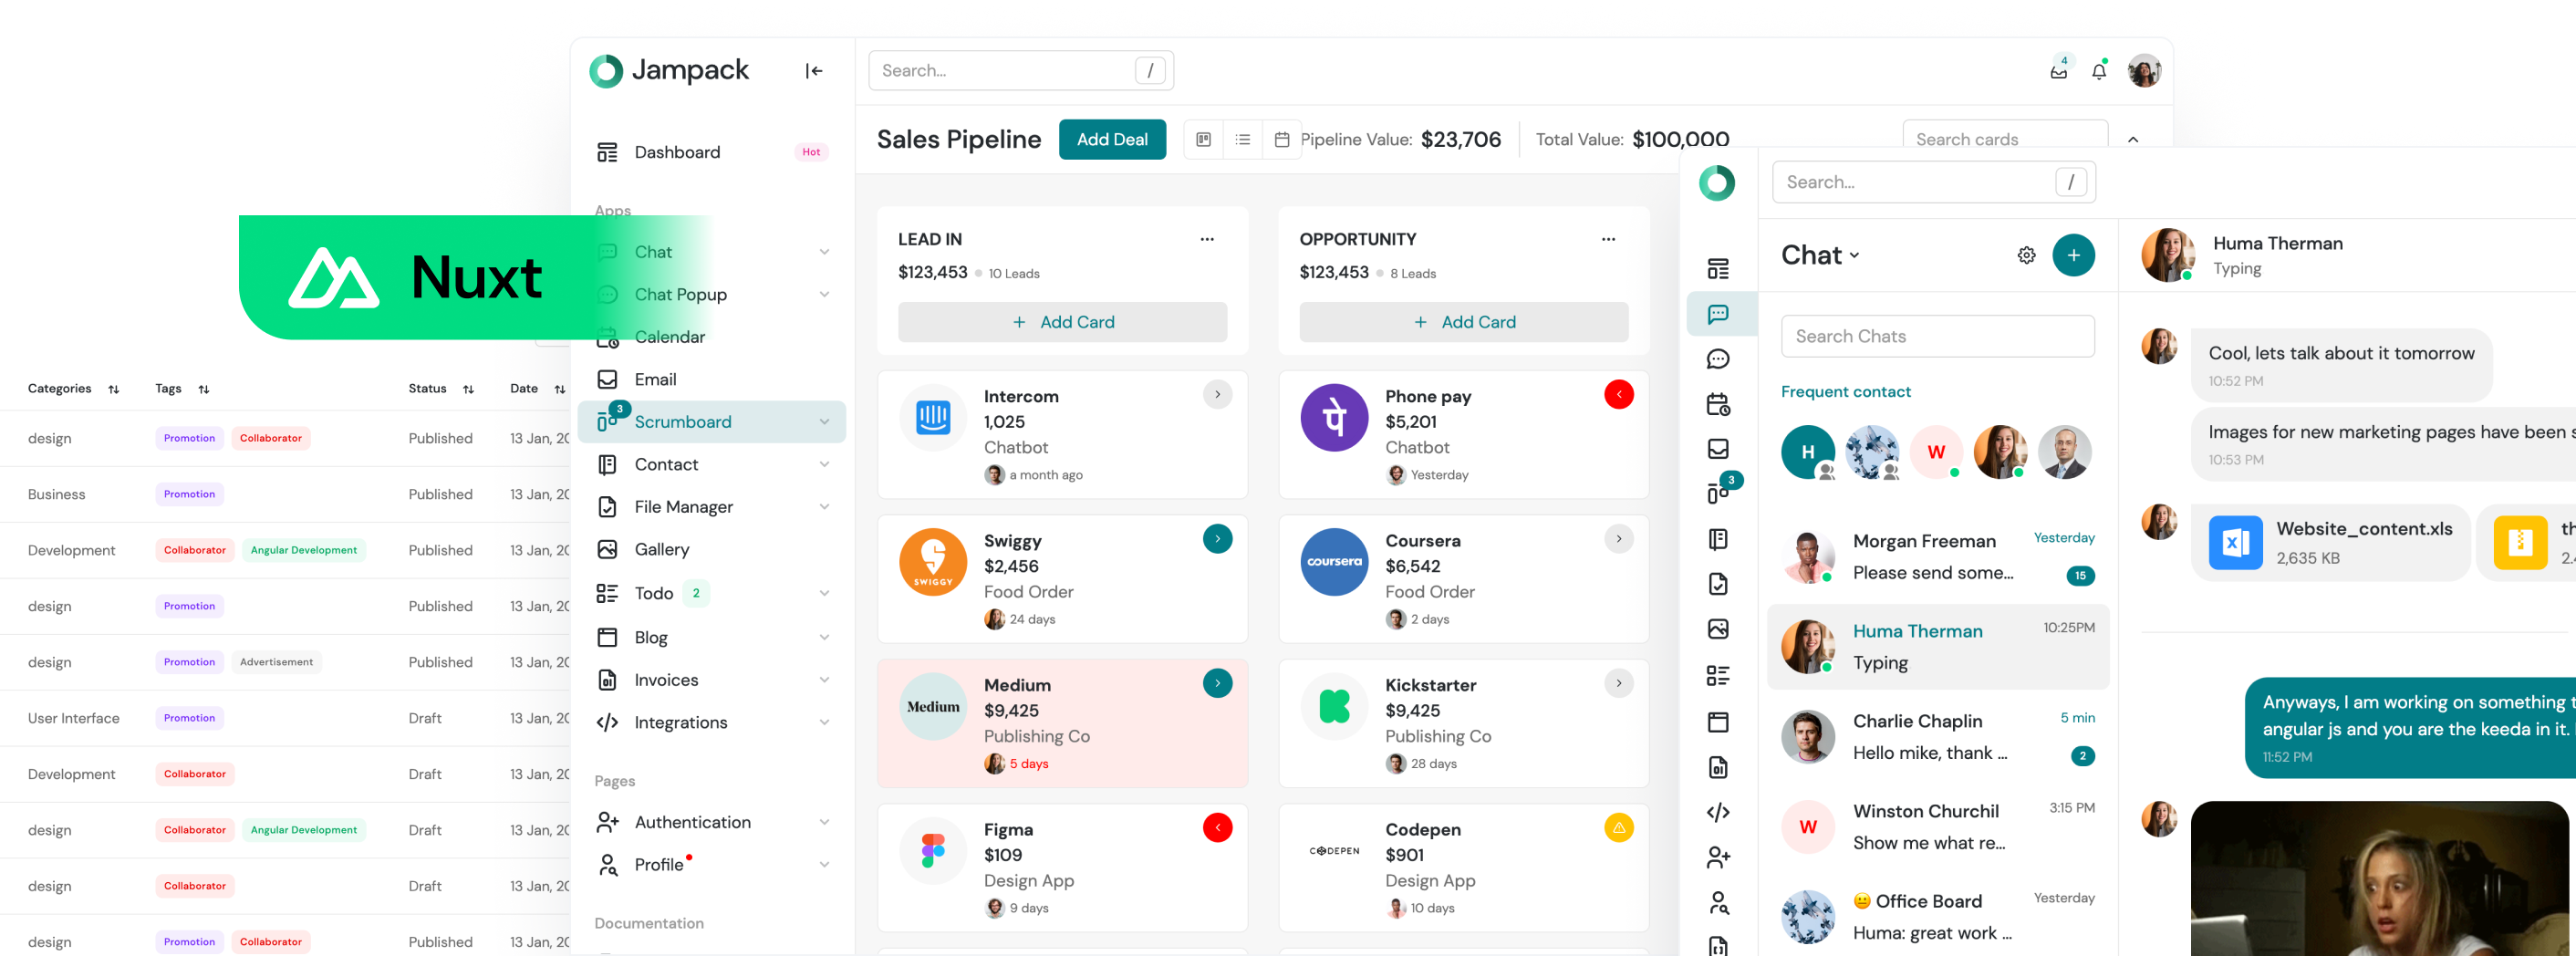The width and height of the screenshot is (2576, 956).
Task: Open LEAD IN column options menu
Action: 1207,239
